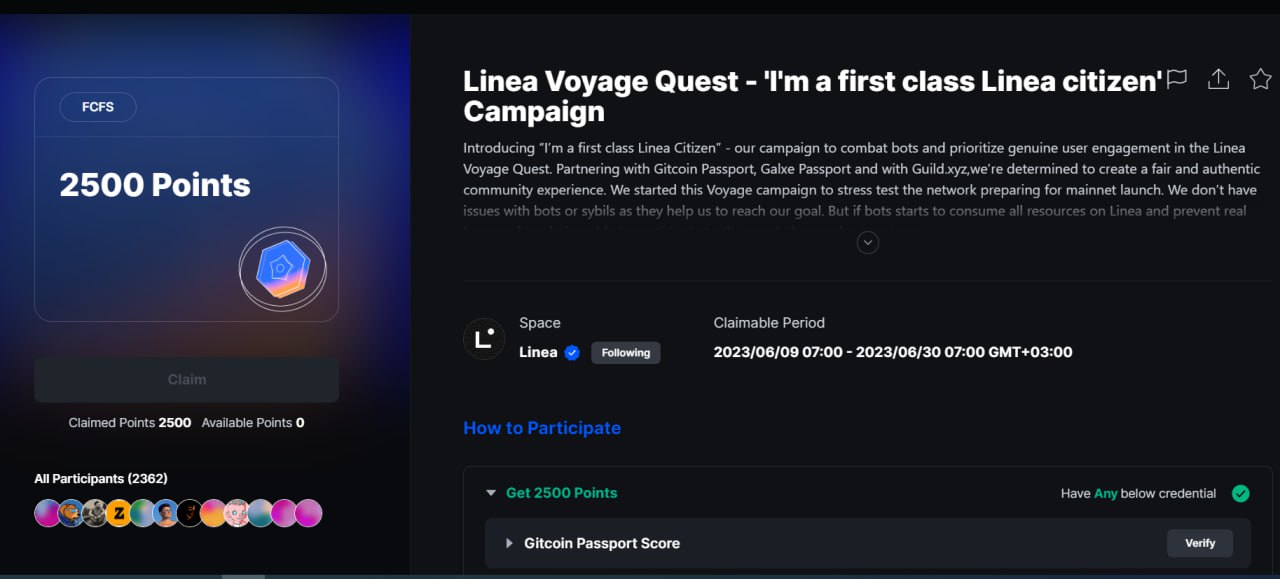The image size is (1280, 579).
Task: Expand the campaign description chevron
Action: tap(868, 242)
